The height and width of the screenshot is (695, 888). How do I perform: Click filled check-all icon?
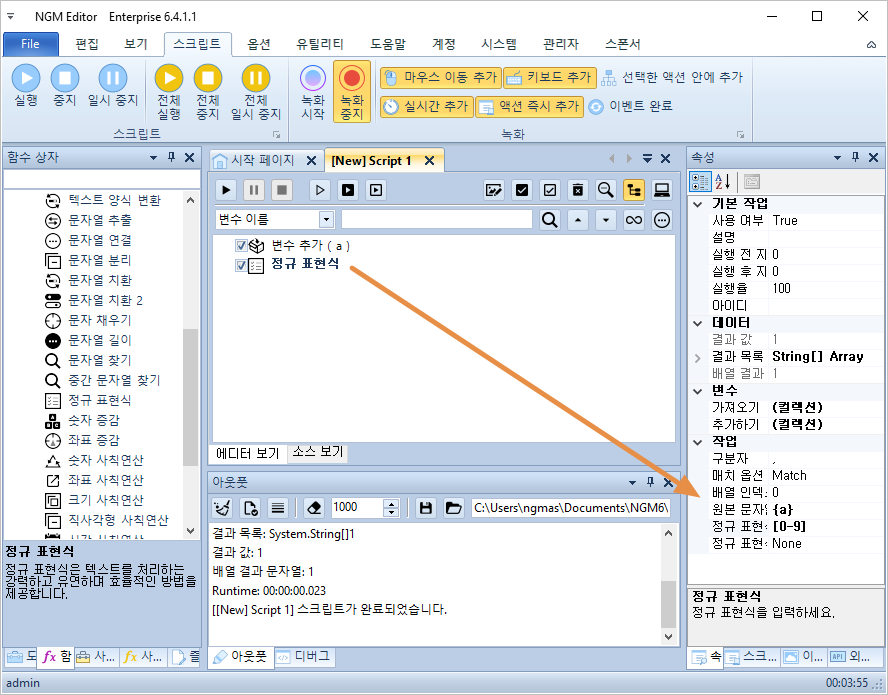coord(522,190)
